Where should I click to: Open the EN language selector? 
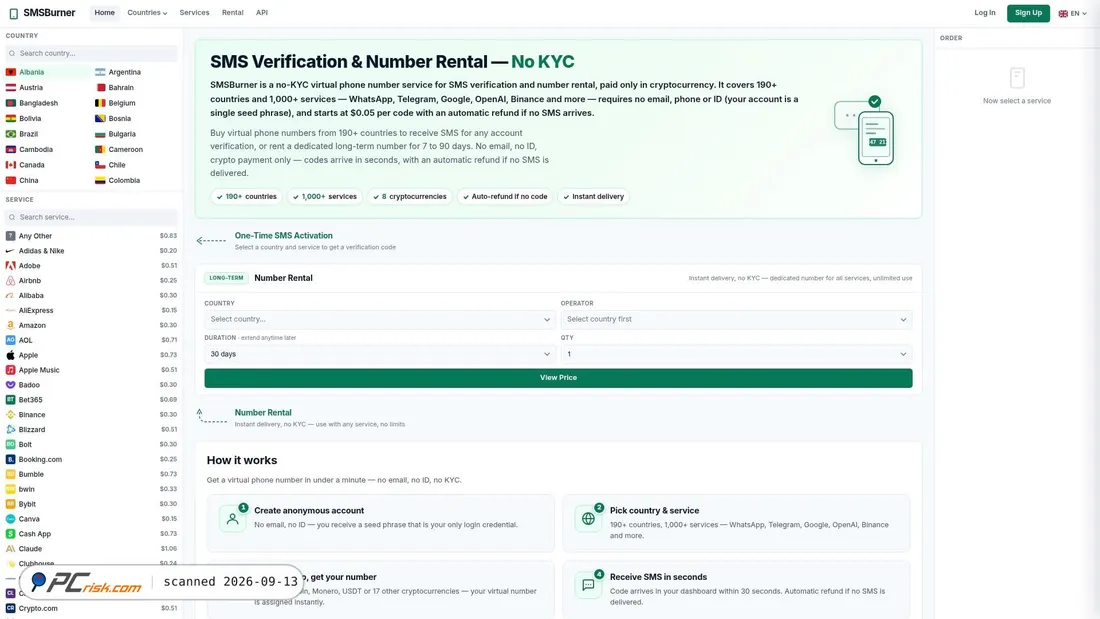tap(1072, 13)
